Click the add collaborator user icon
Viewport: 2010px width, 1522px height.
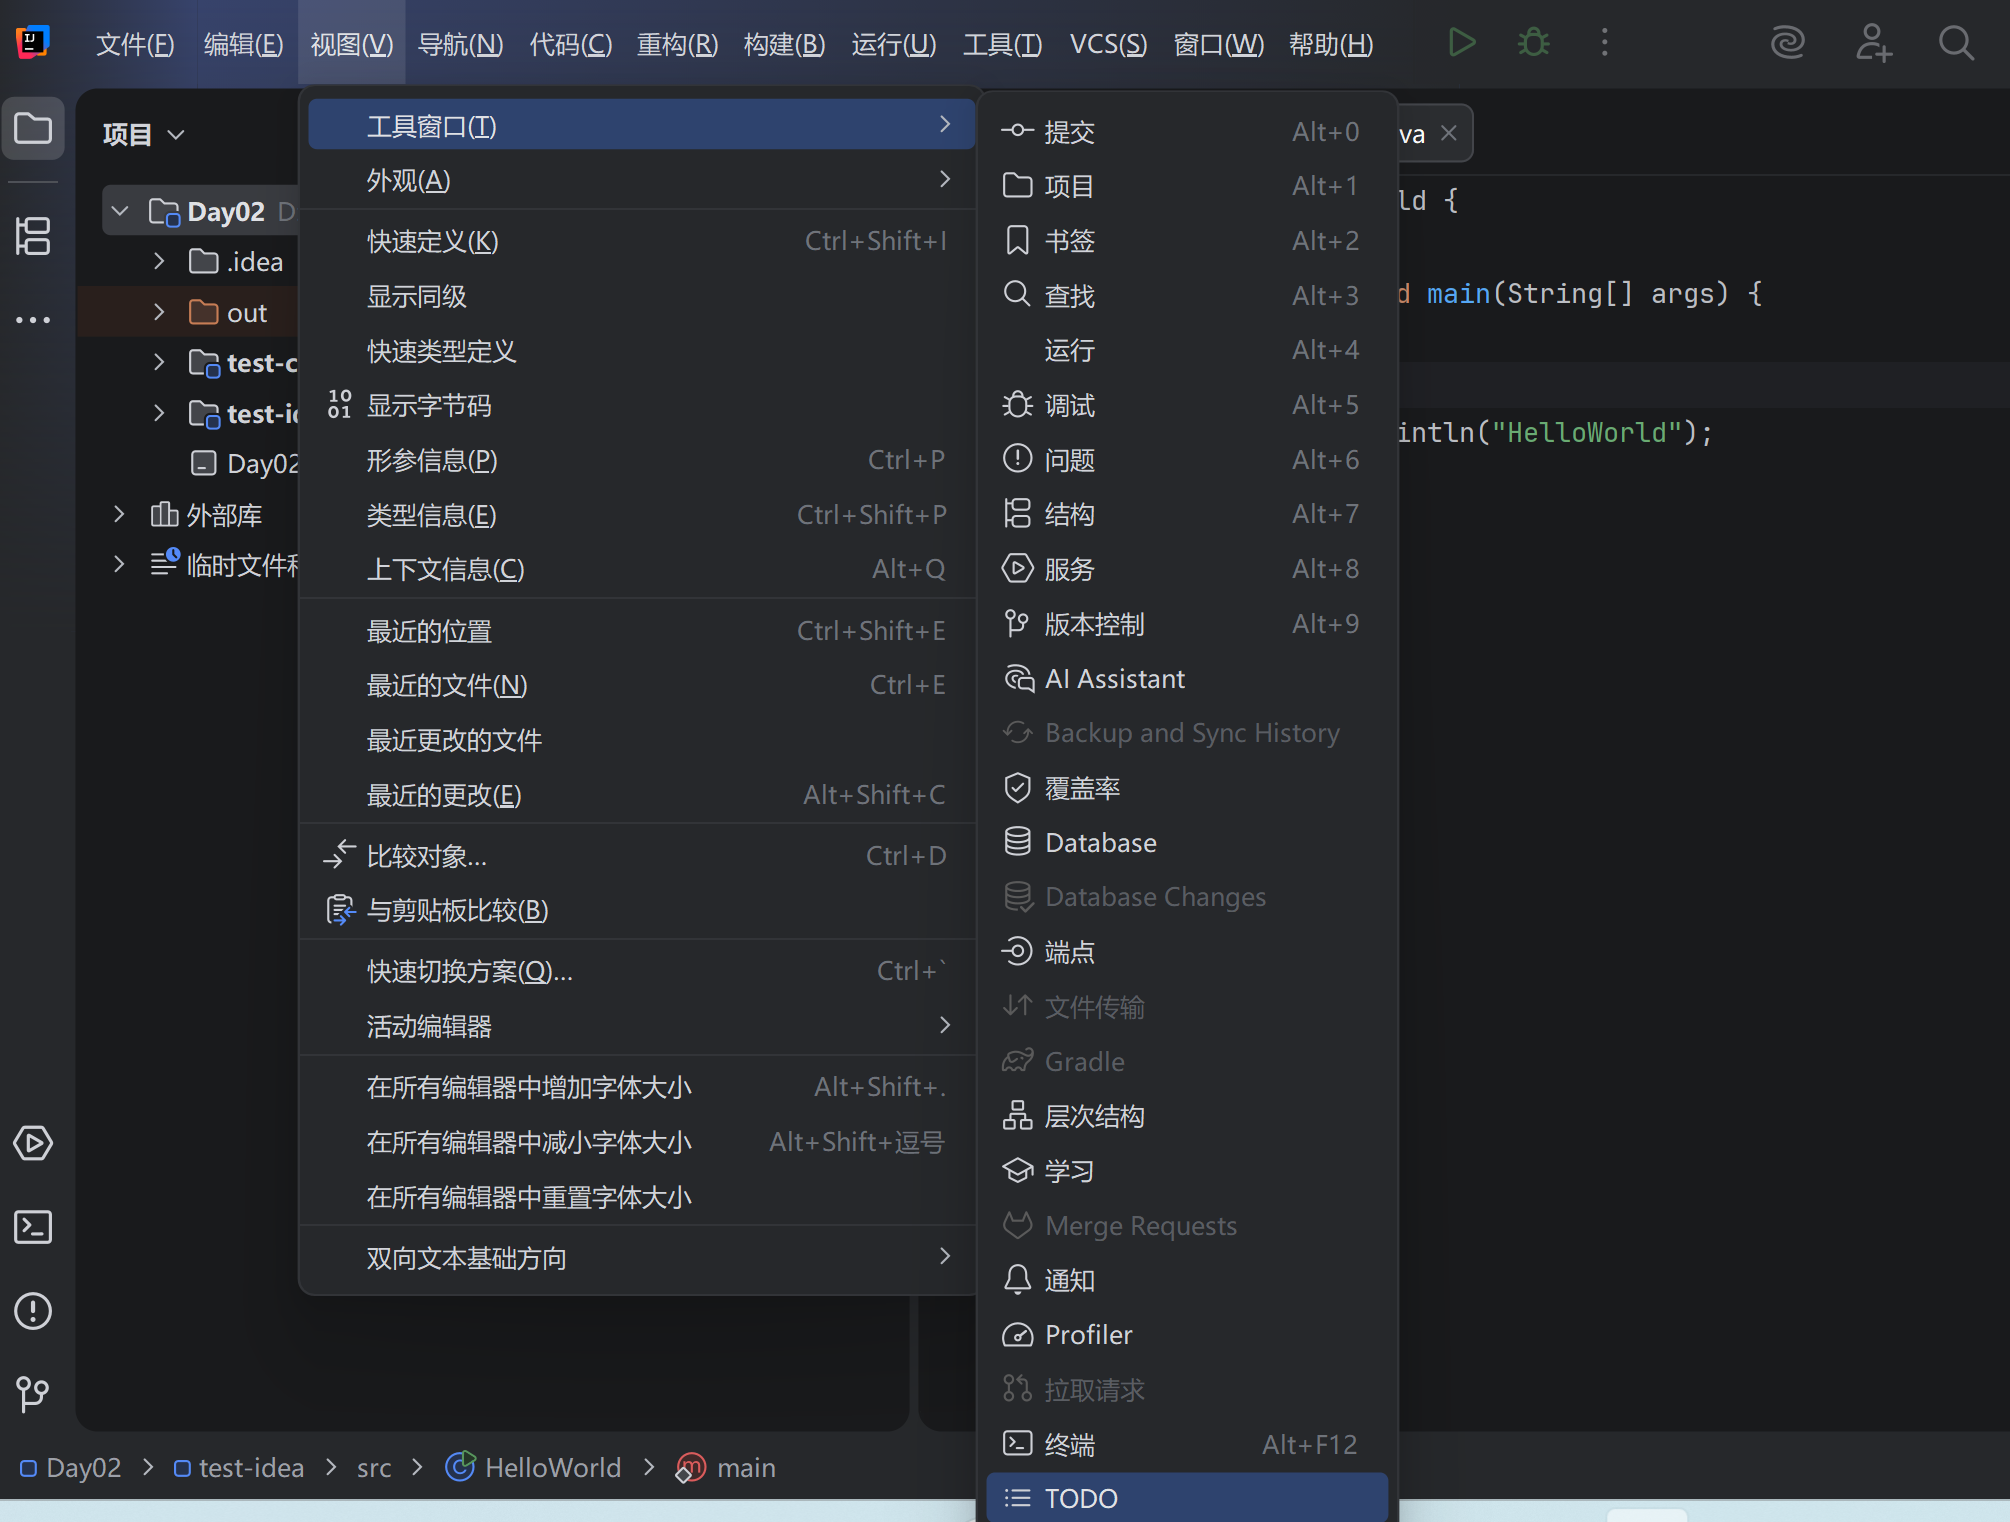(1872, 43)
